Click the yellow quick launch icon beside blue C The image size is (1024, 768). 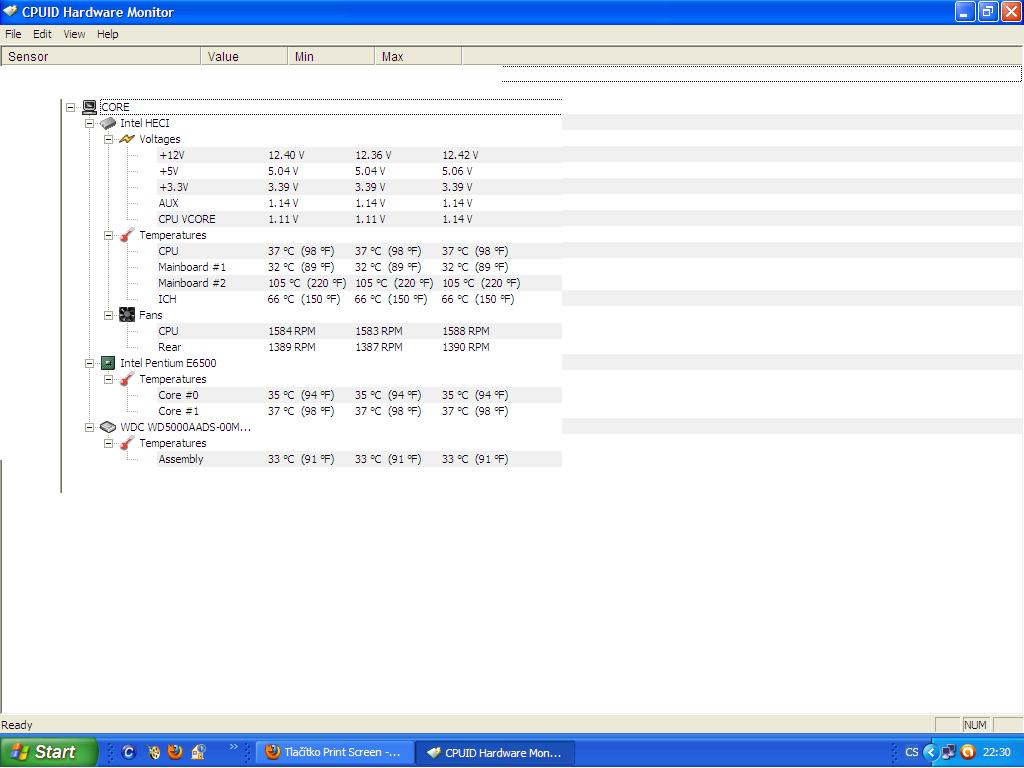153,752
